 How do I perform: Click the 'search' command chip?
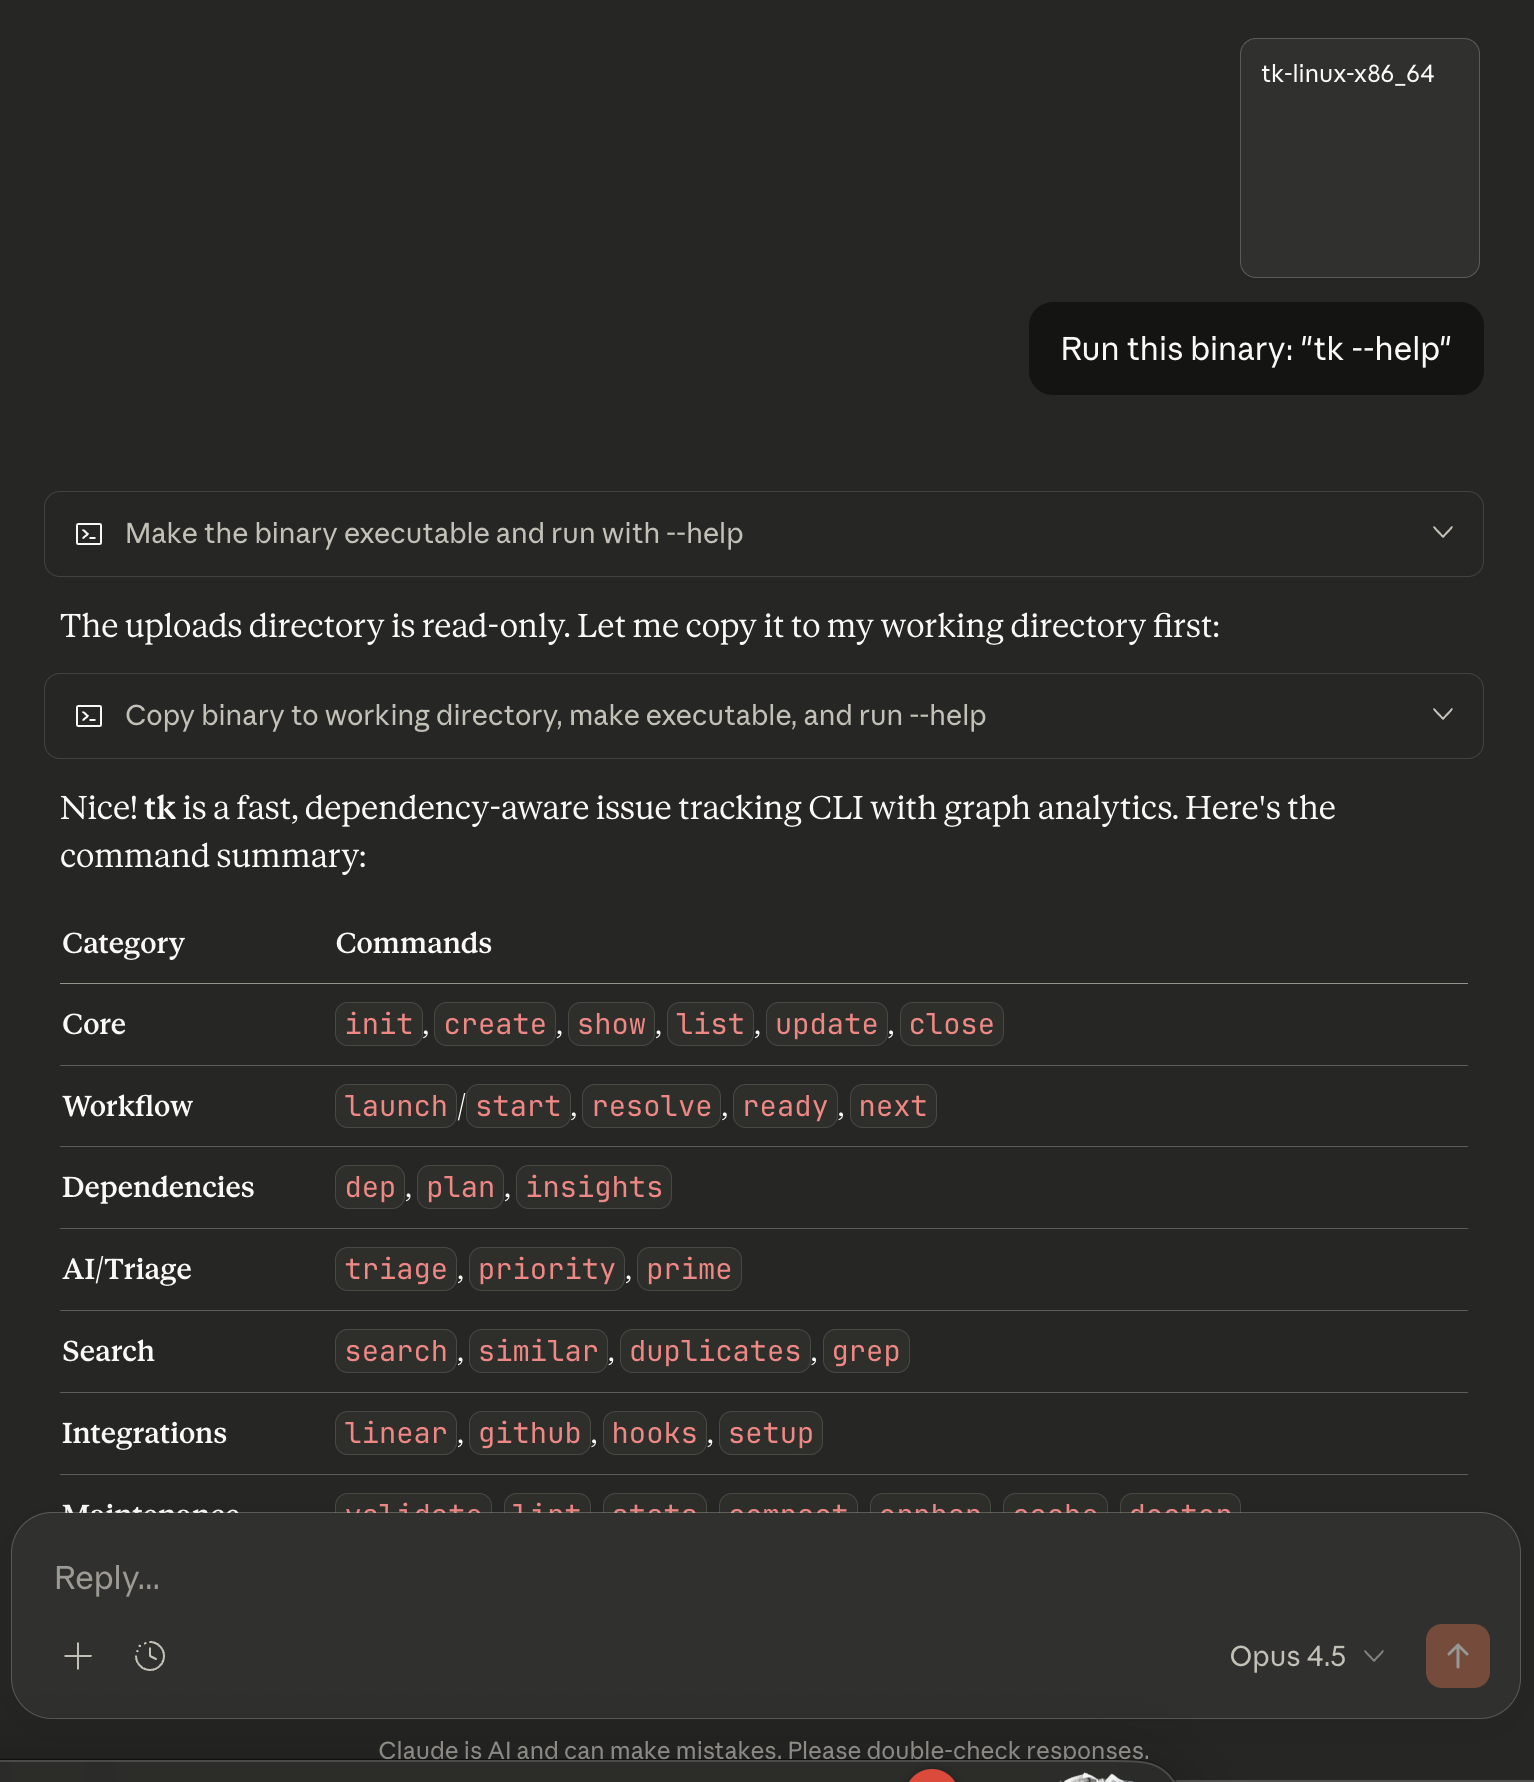pos(396,1351)
